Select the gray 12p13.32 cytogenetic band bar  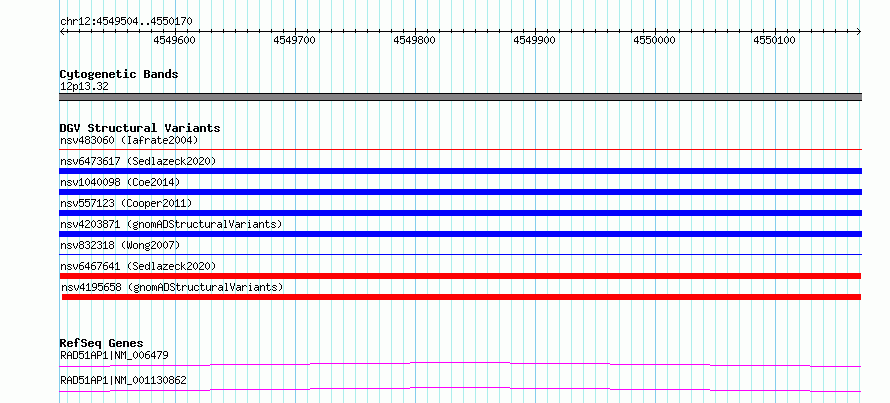tap(460, 97)
